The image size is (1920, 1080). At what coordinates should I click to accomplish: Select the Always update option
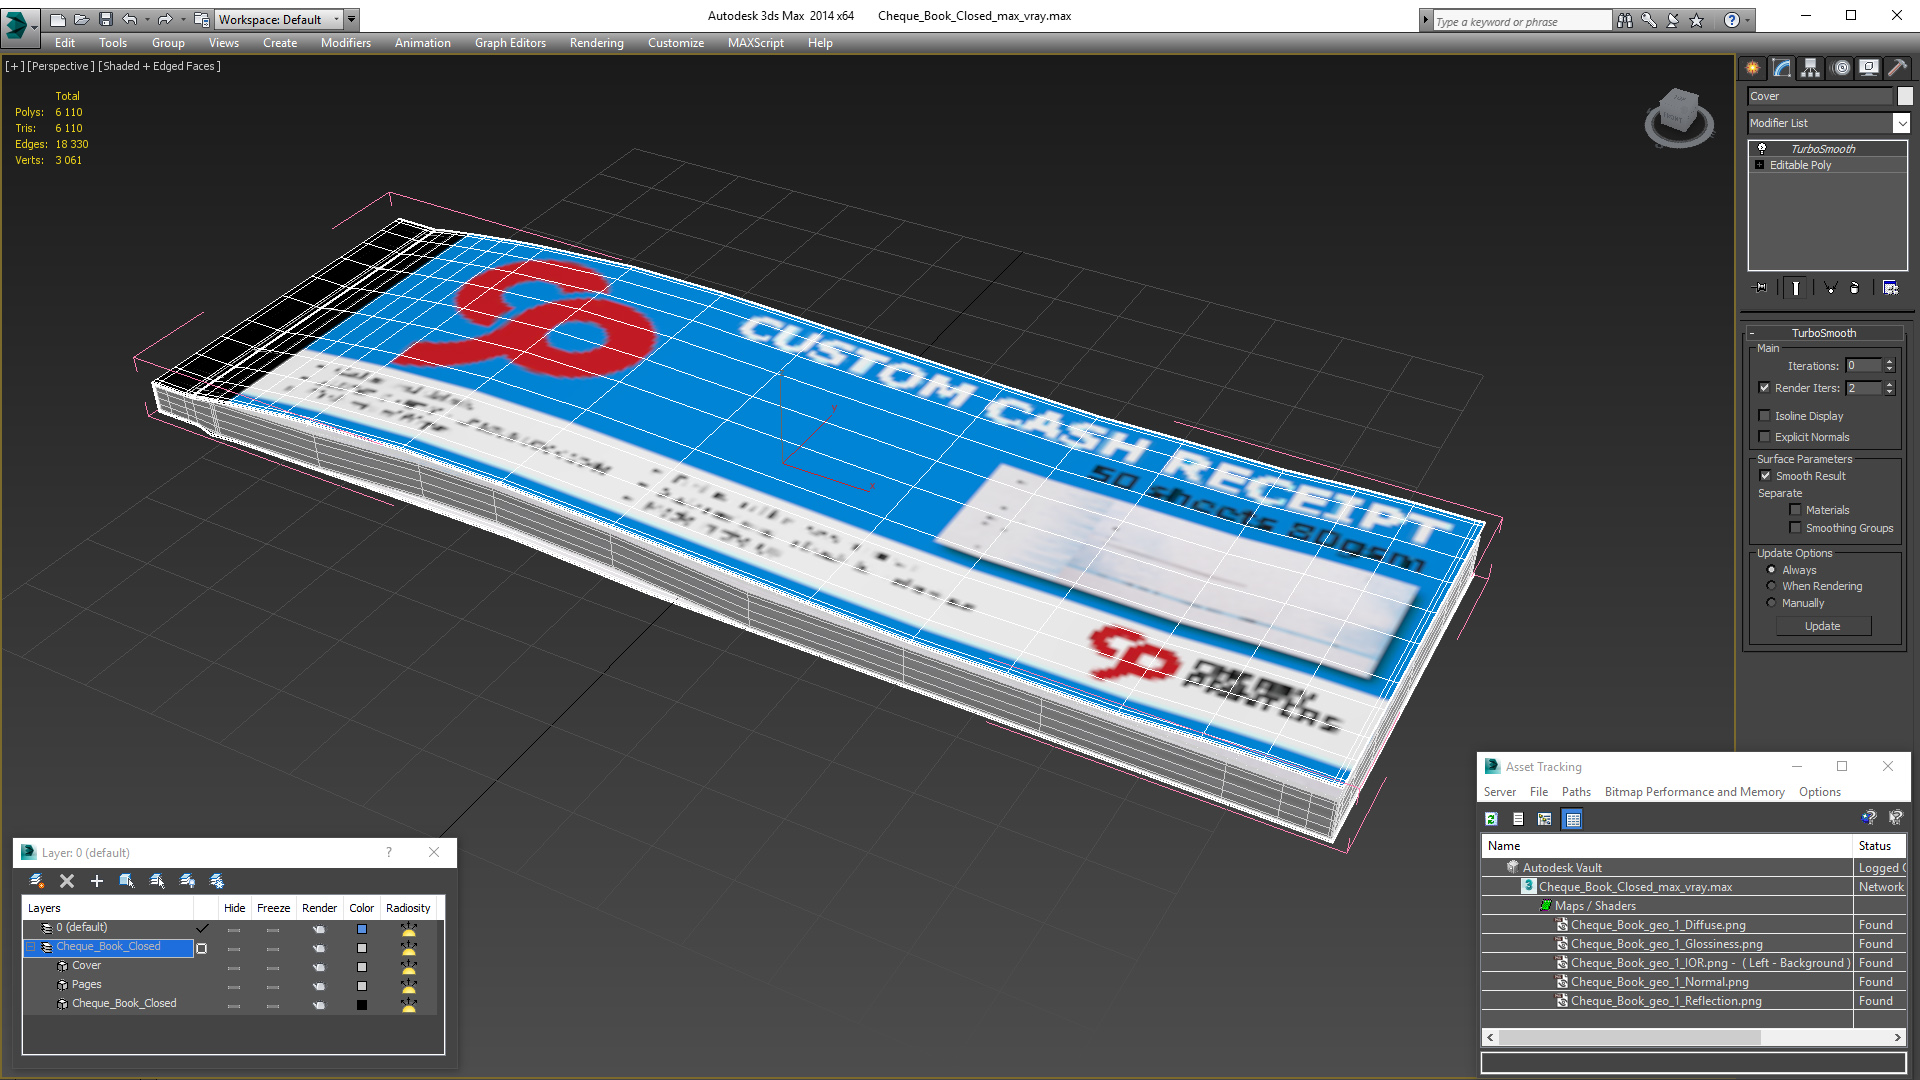point(1772,570)
